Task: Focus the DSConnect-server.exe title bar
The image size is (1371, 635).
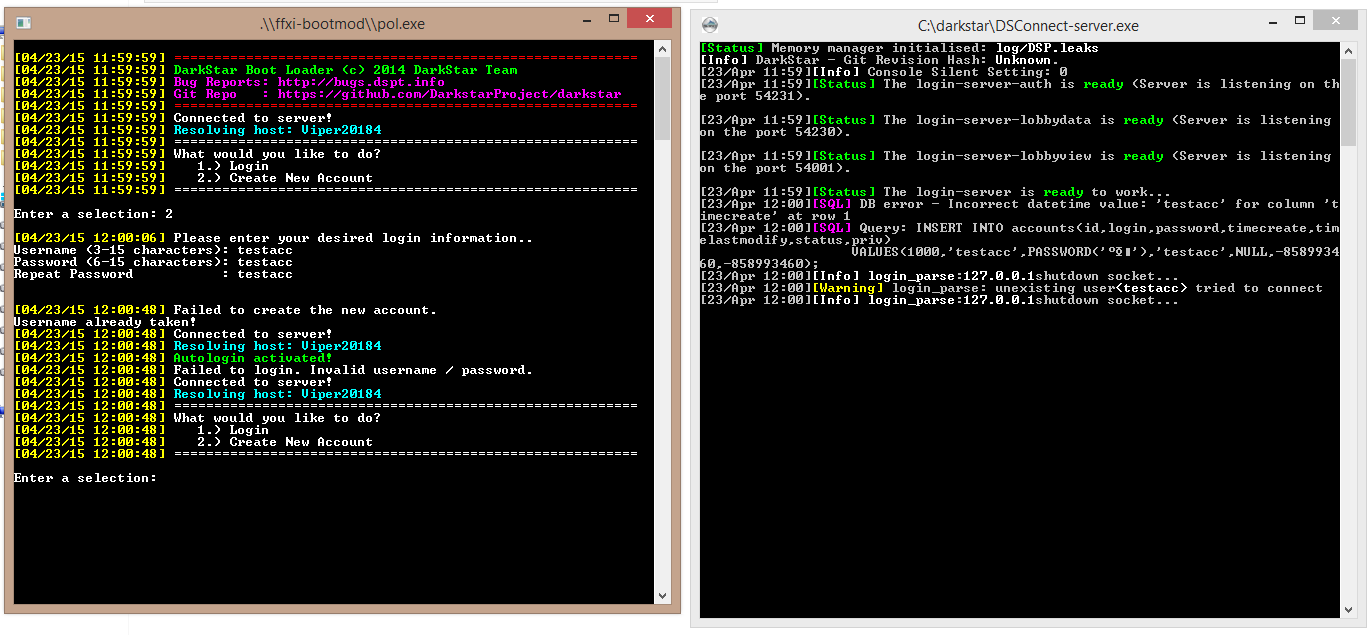Action: 1000,25
